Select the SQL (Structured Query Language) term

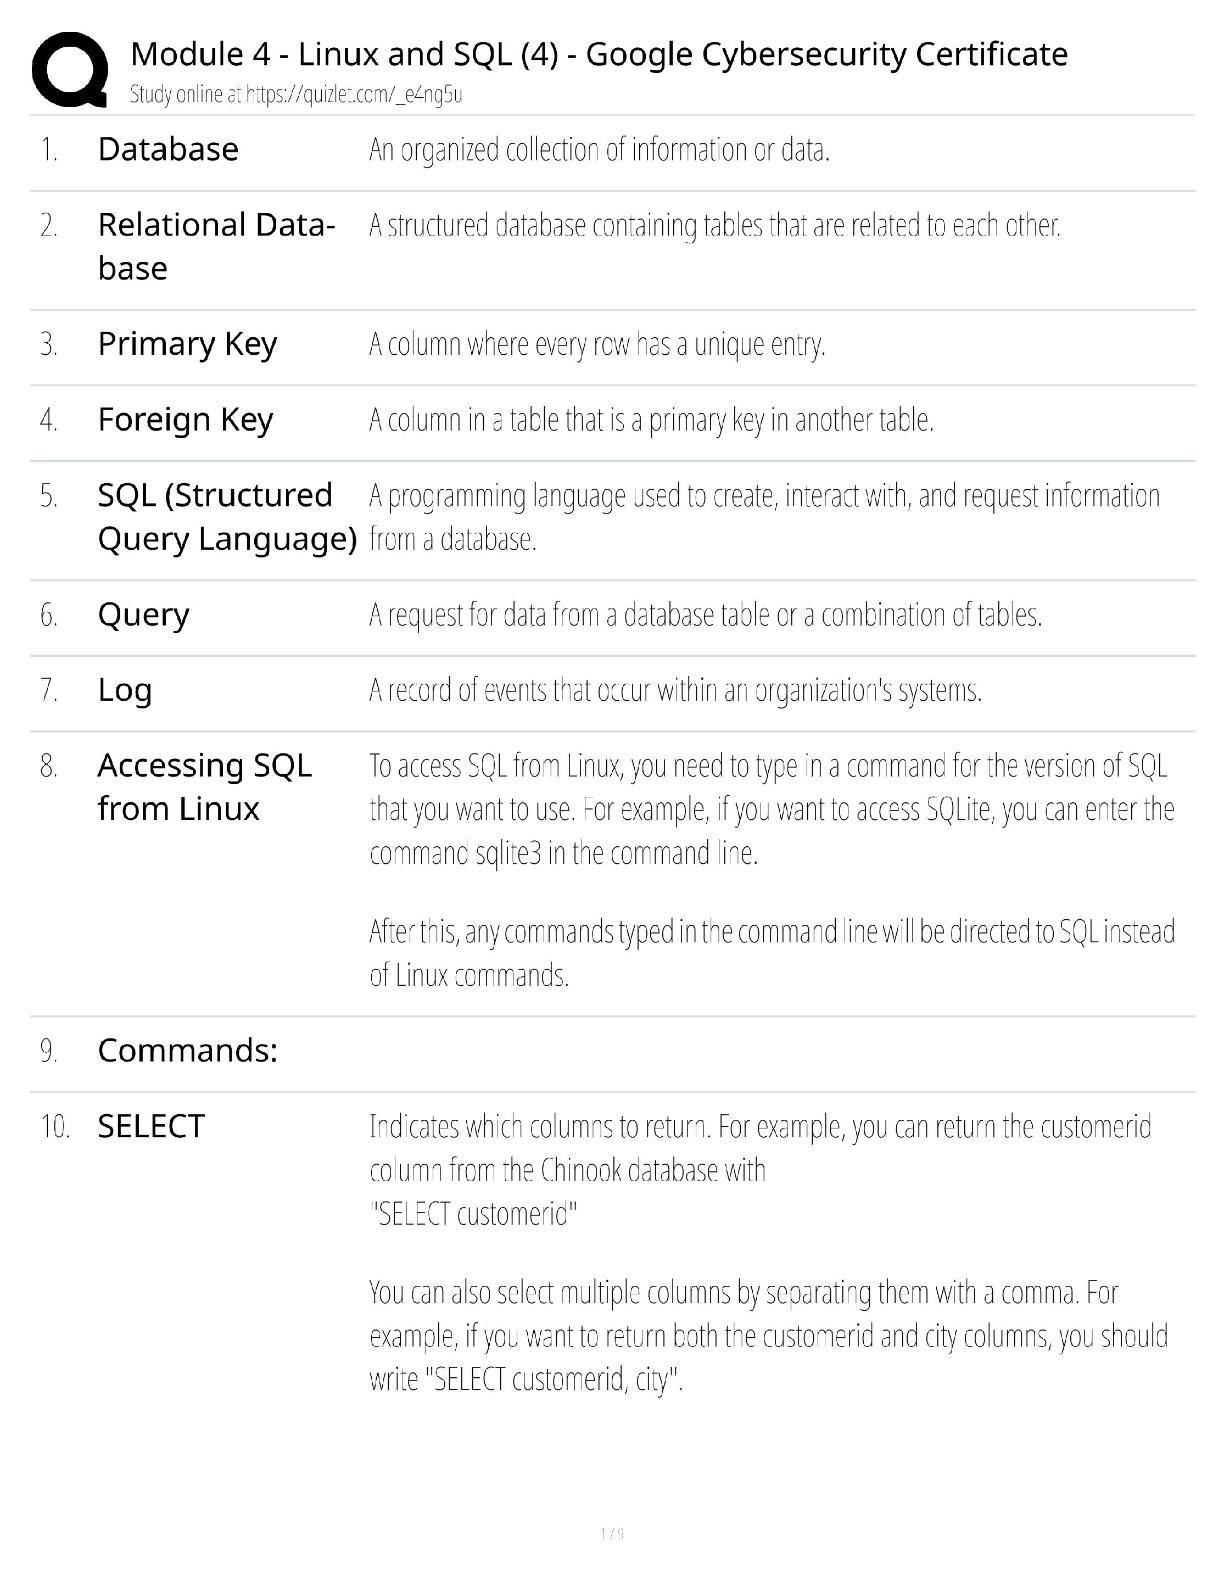click(226, 517)
